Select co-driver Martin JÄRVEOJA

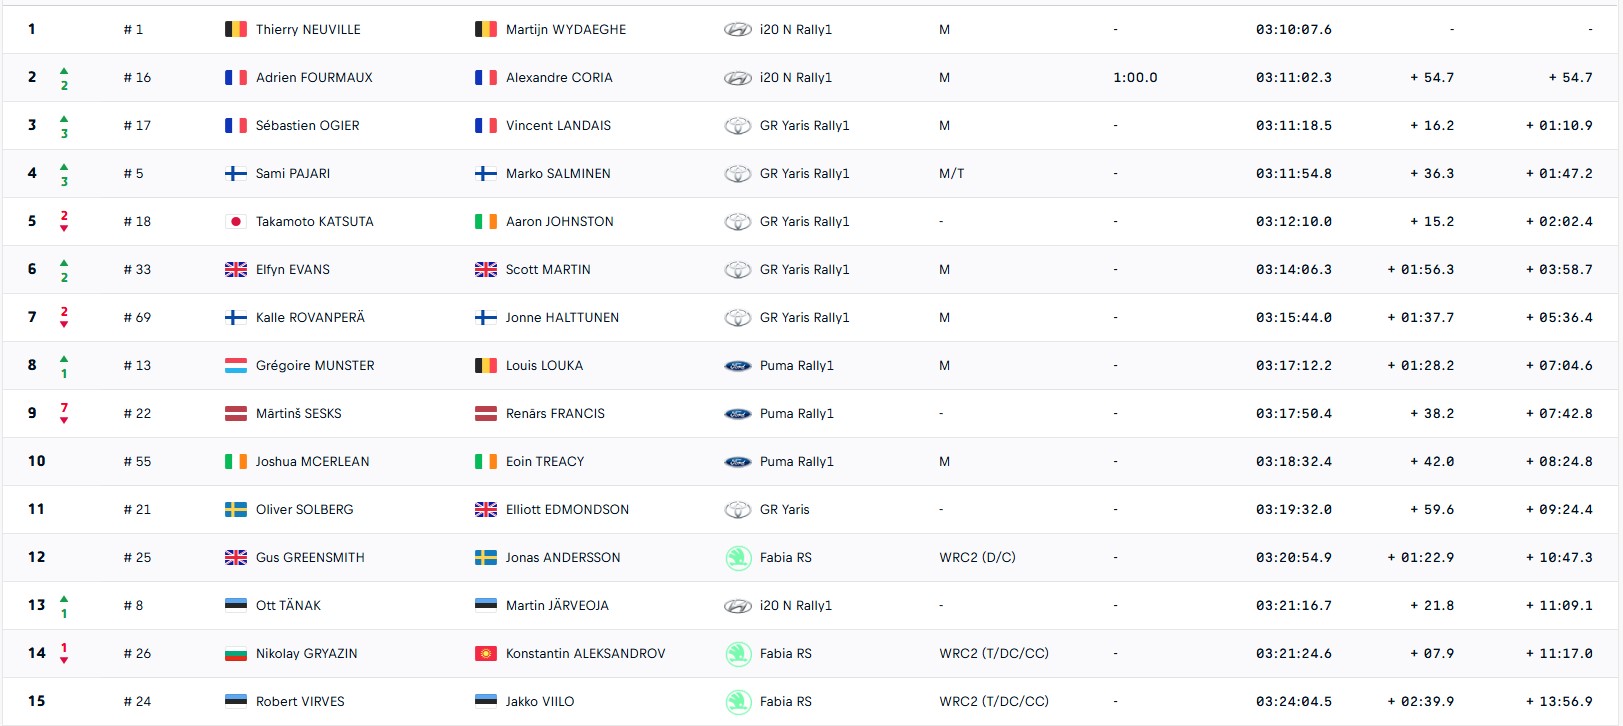pos(557,606)
